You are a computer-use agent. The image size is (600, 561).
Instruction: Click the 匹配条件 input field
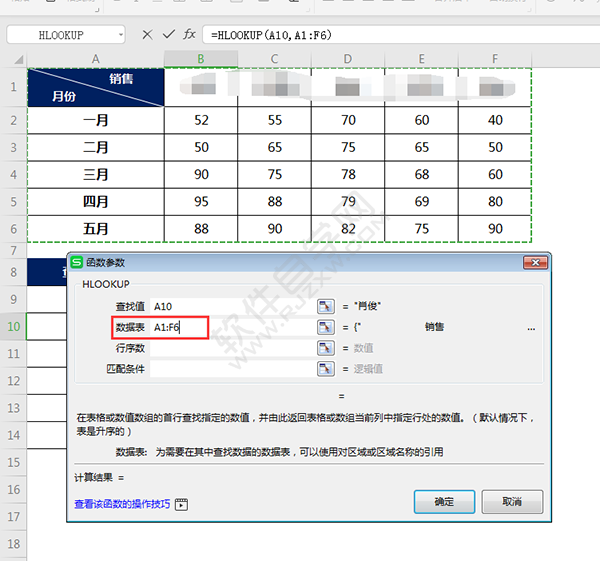[x=230, y=369]
